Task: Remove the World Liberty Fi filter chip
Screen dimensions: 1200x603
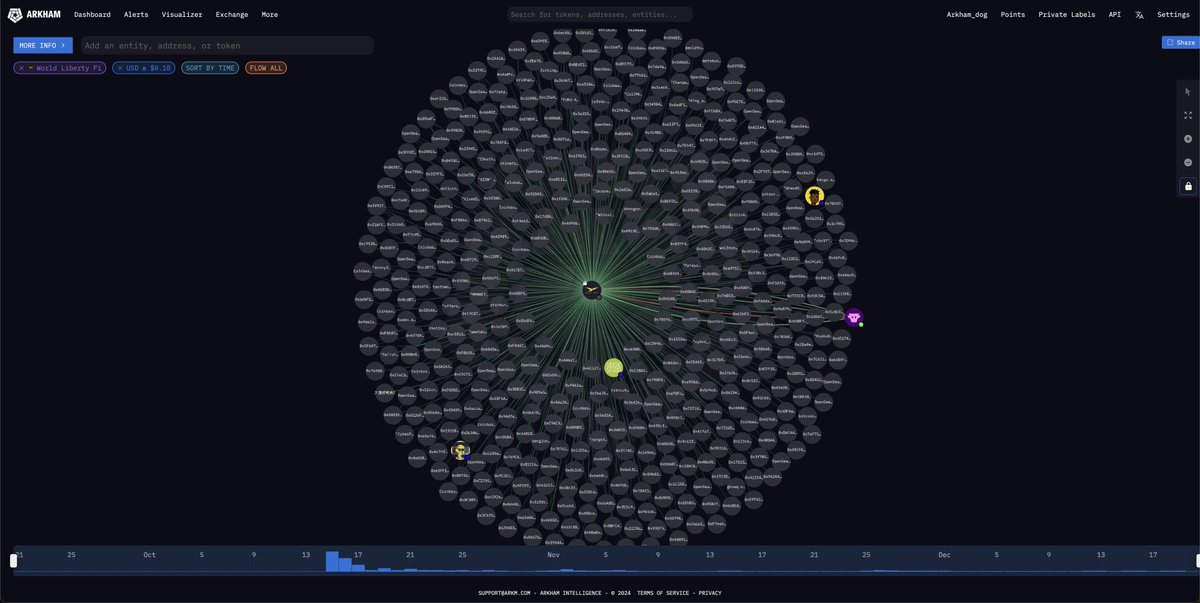Action: point(21,68)
